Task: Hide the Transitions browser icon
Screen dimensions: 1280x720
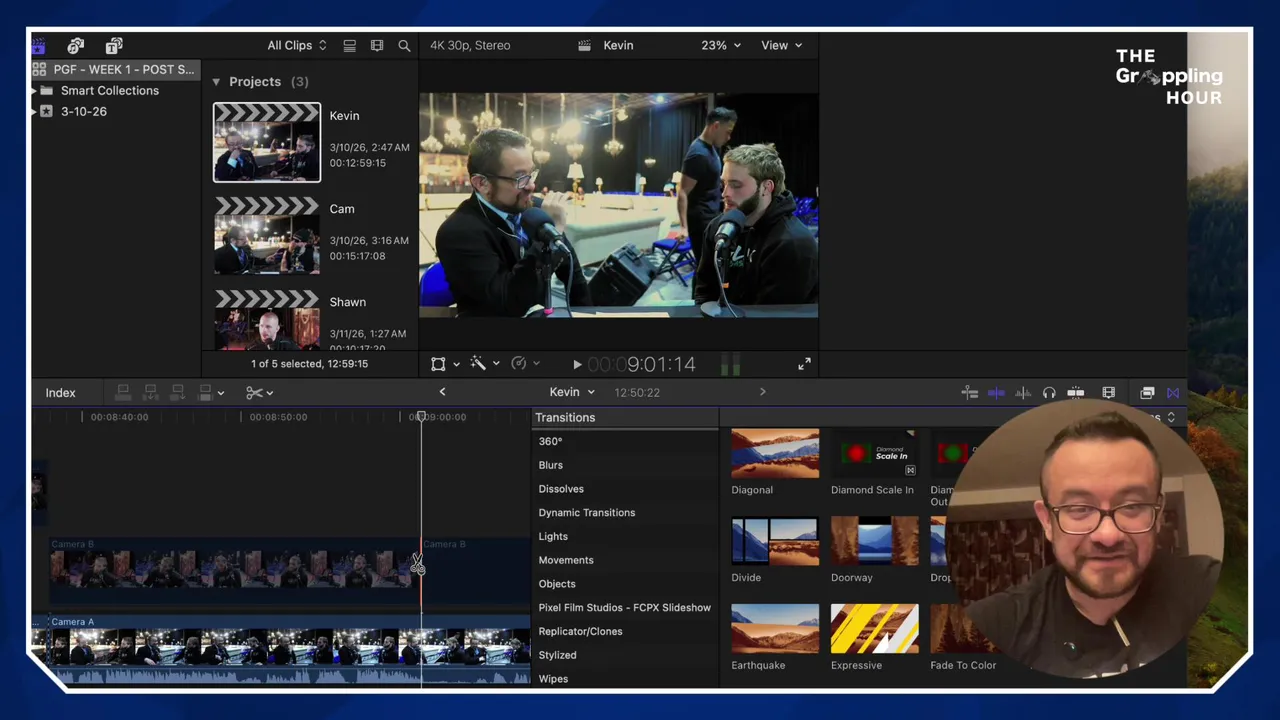Action: click(1173, 392)
